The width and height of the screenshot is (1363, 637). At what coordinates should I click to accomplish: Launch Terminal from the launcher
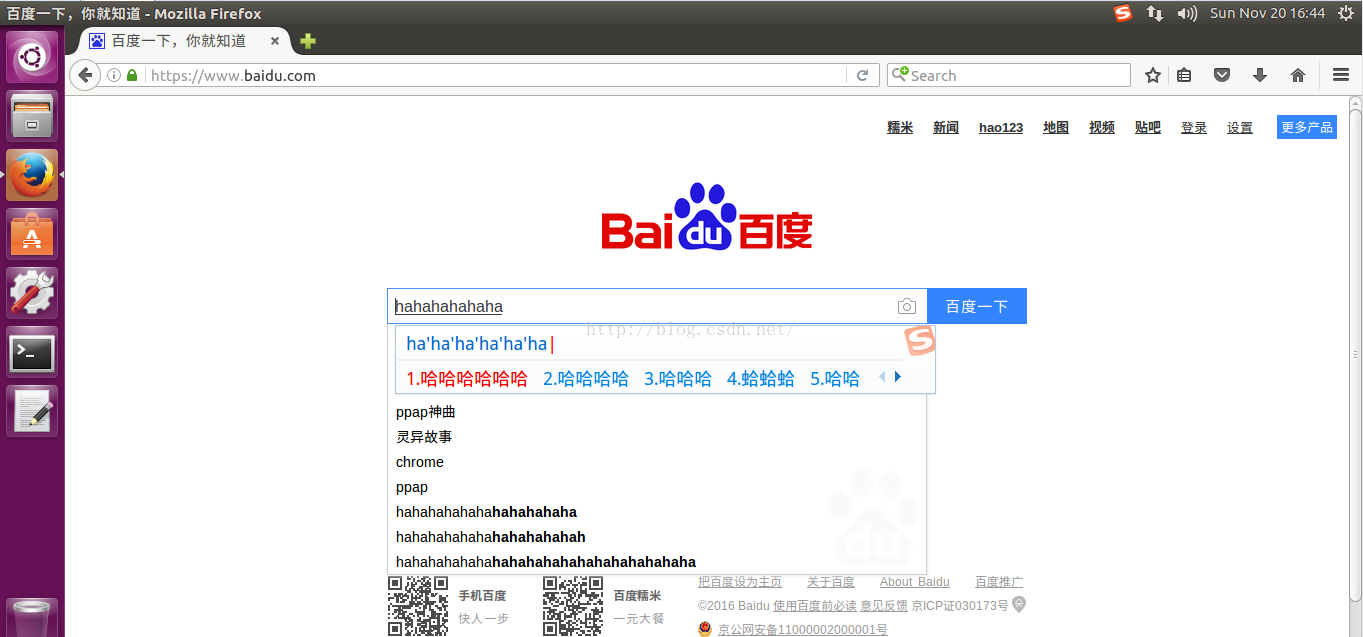coord(33,352)
